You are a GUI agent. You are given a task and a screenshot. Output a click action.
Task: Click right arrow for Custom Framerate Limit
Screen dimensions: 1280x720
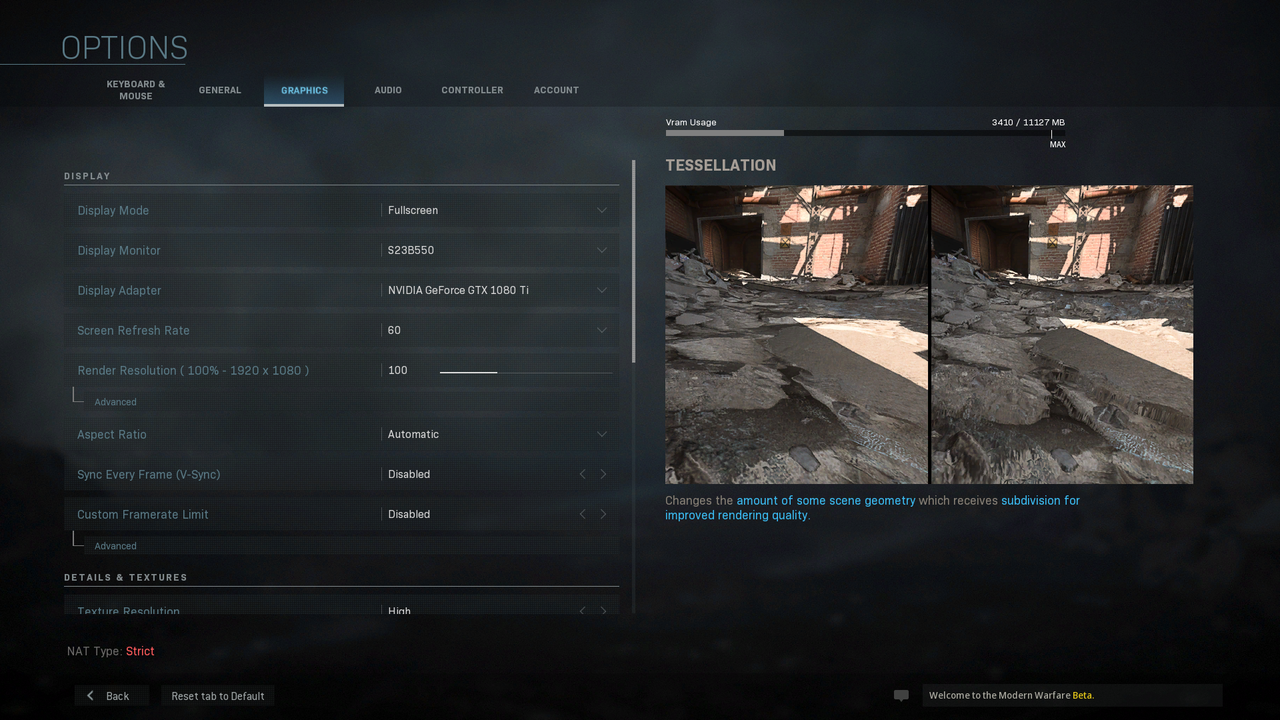[603, 514]
